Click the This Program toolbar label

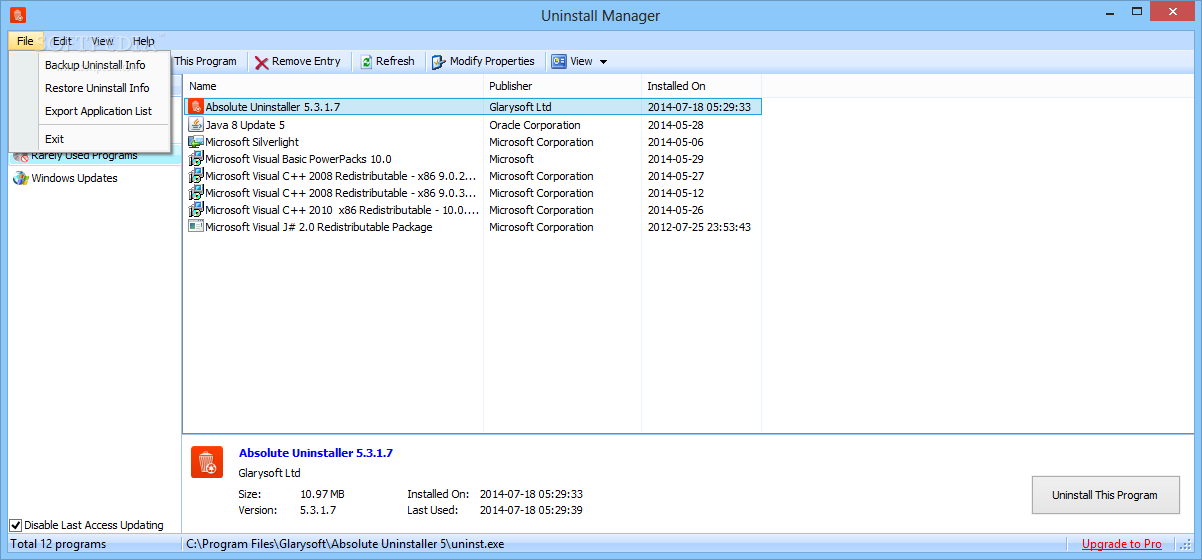pos(205,62)
